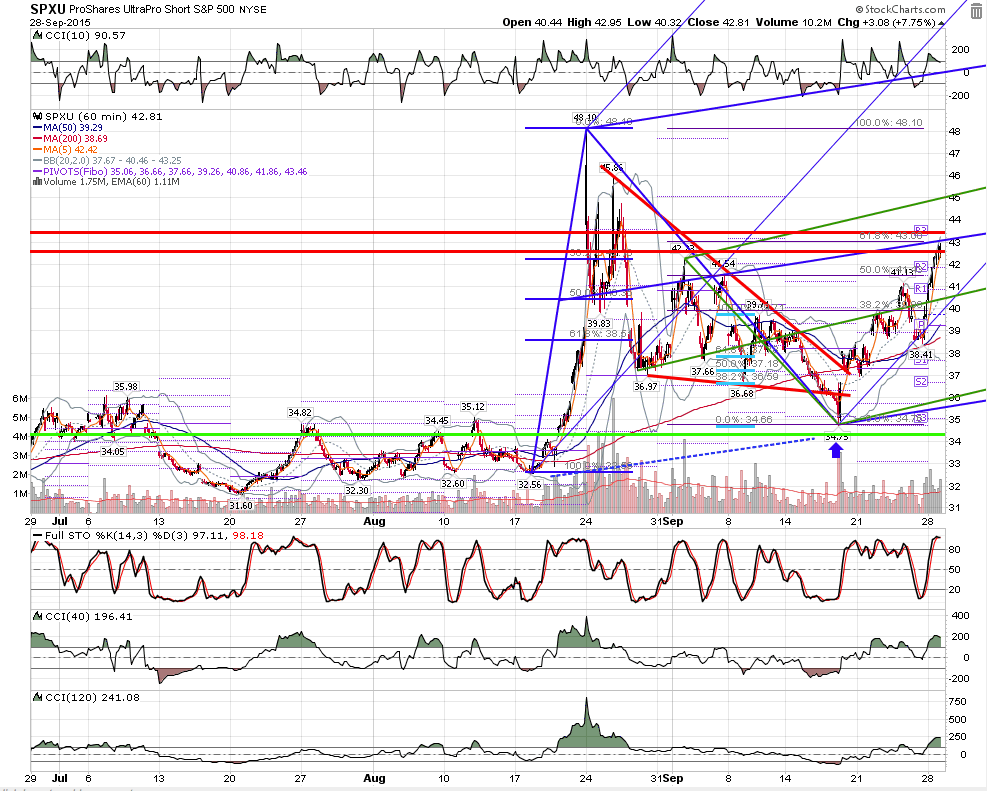Viewport: 987px width, 791px height.
Task: Click the P pivot point label
Action: [921, 324]
